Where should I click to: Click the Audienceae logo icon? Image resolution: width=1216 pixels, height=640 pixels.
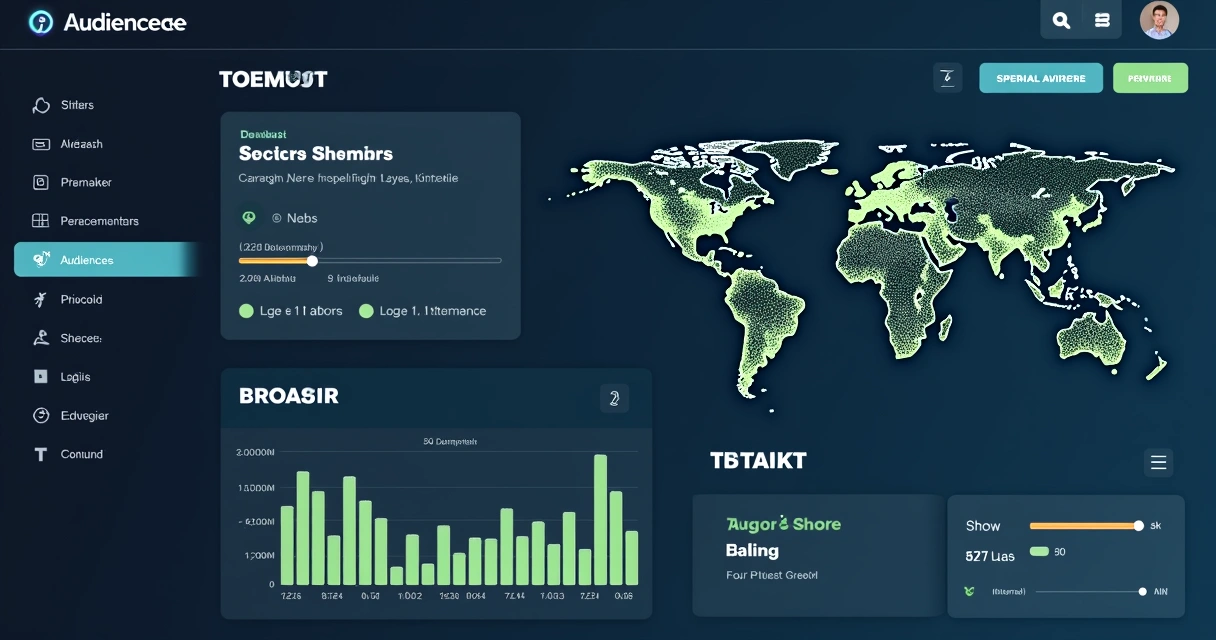40,21
